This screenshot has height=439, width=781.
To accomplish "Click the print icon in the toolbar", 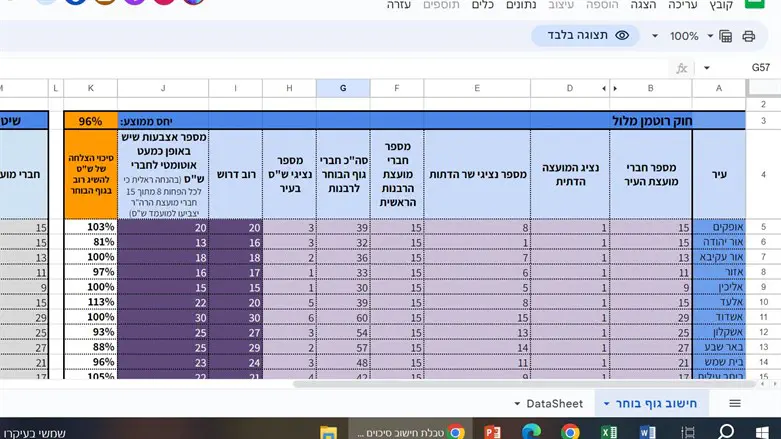I will coord(749,36).
